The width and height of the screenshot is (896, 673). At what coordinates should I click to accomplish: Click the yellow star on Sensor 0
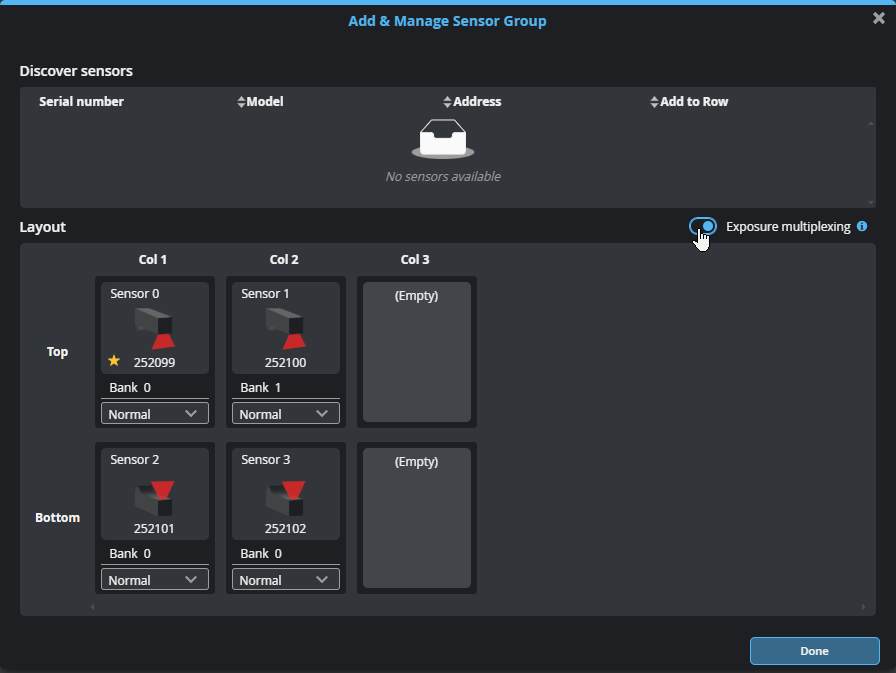click(114, 361)
